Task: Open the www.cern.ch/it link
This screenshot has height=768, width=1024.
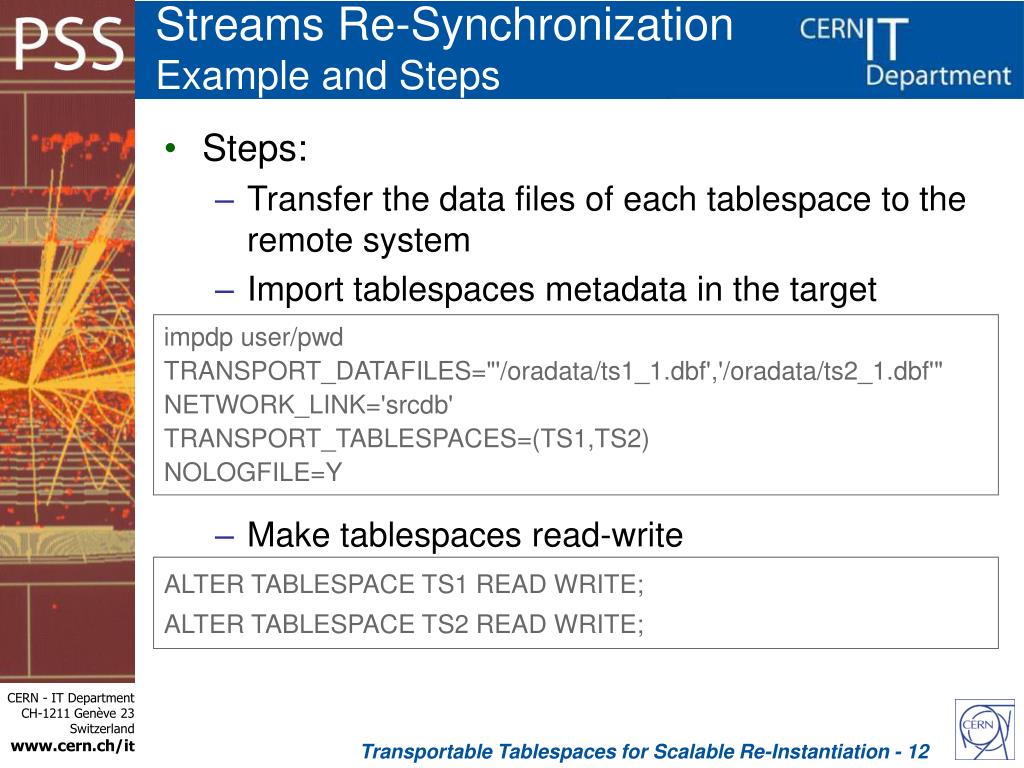Action: click(x=72, y=746)
